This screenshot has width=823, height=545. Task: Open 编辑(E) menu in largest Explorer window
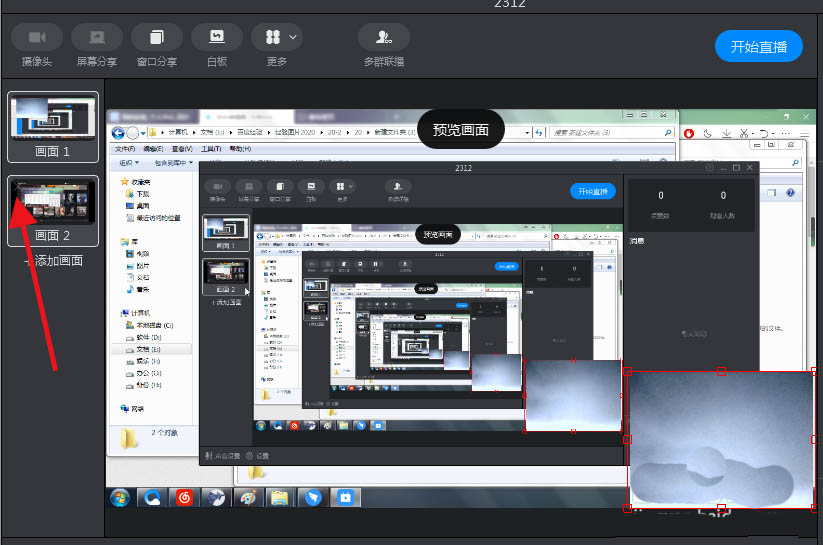153,149
